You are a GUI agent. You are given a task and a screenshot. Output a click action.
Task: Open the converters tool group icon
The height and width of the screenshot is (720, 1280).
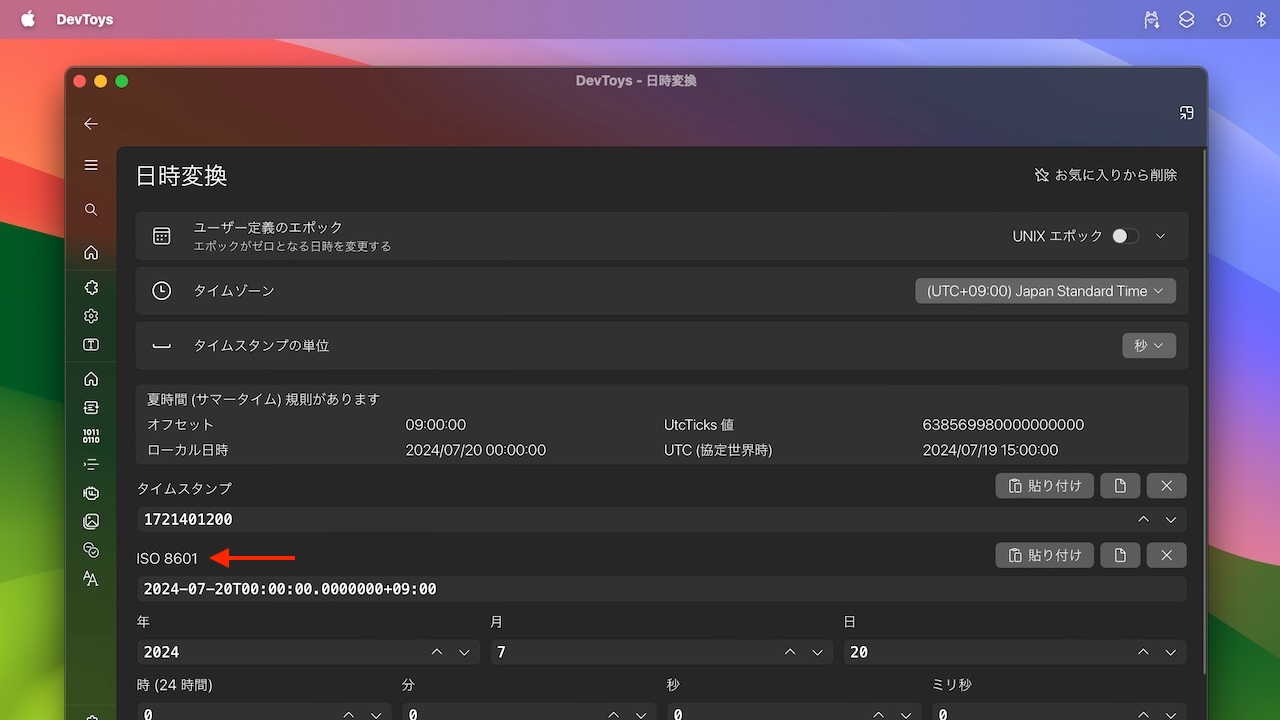91,408
